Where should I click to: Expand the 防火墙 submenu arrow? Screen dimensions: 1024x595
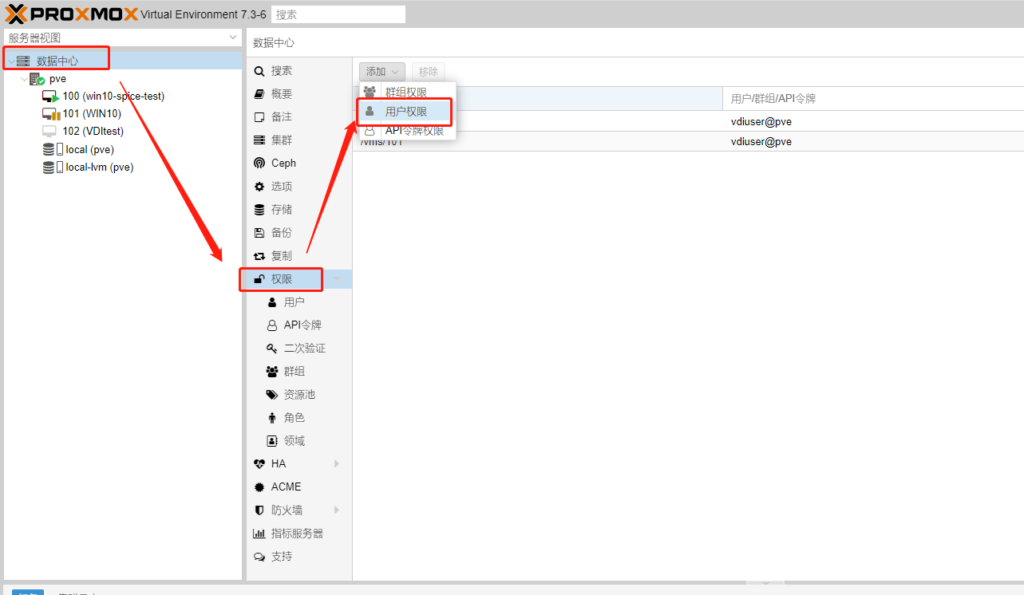[x=336, y=510]
